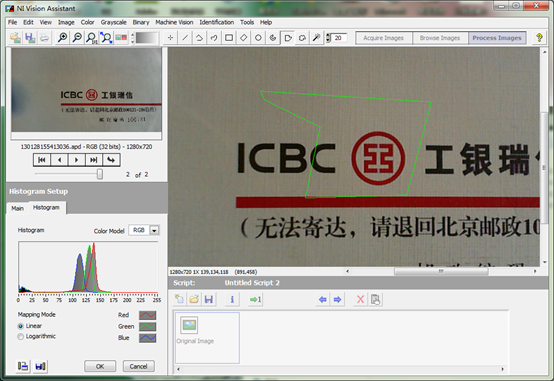
Task: Pick the Oval ROI tool
Action: (258, 37)
